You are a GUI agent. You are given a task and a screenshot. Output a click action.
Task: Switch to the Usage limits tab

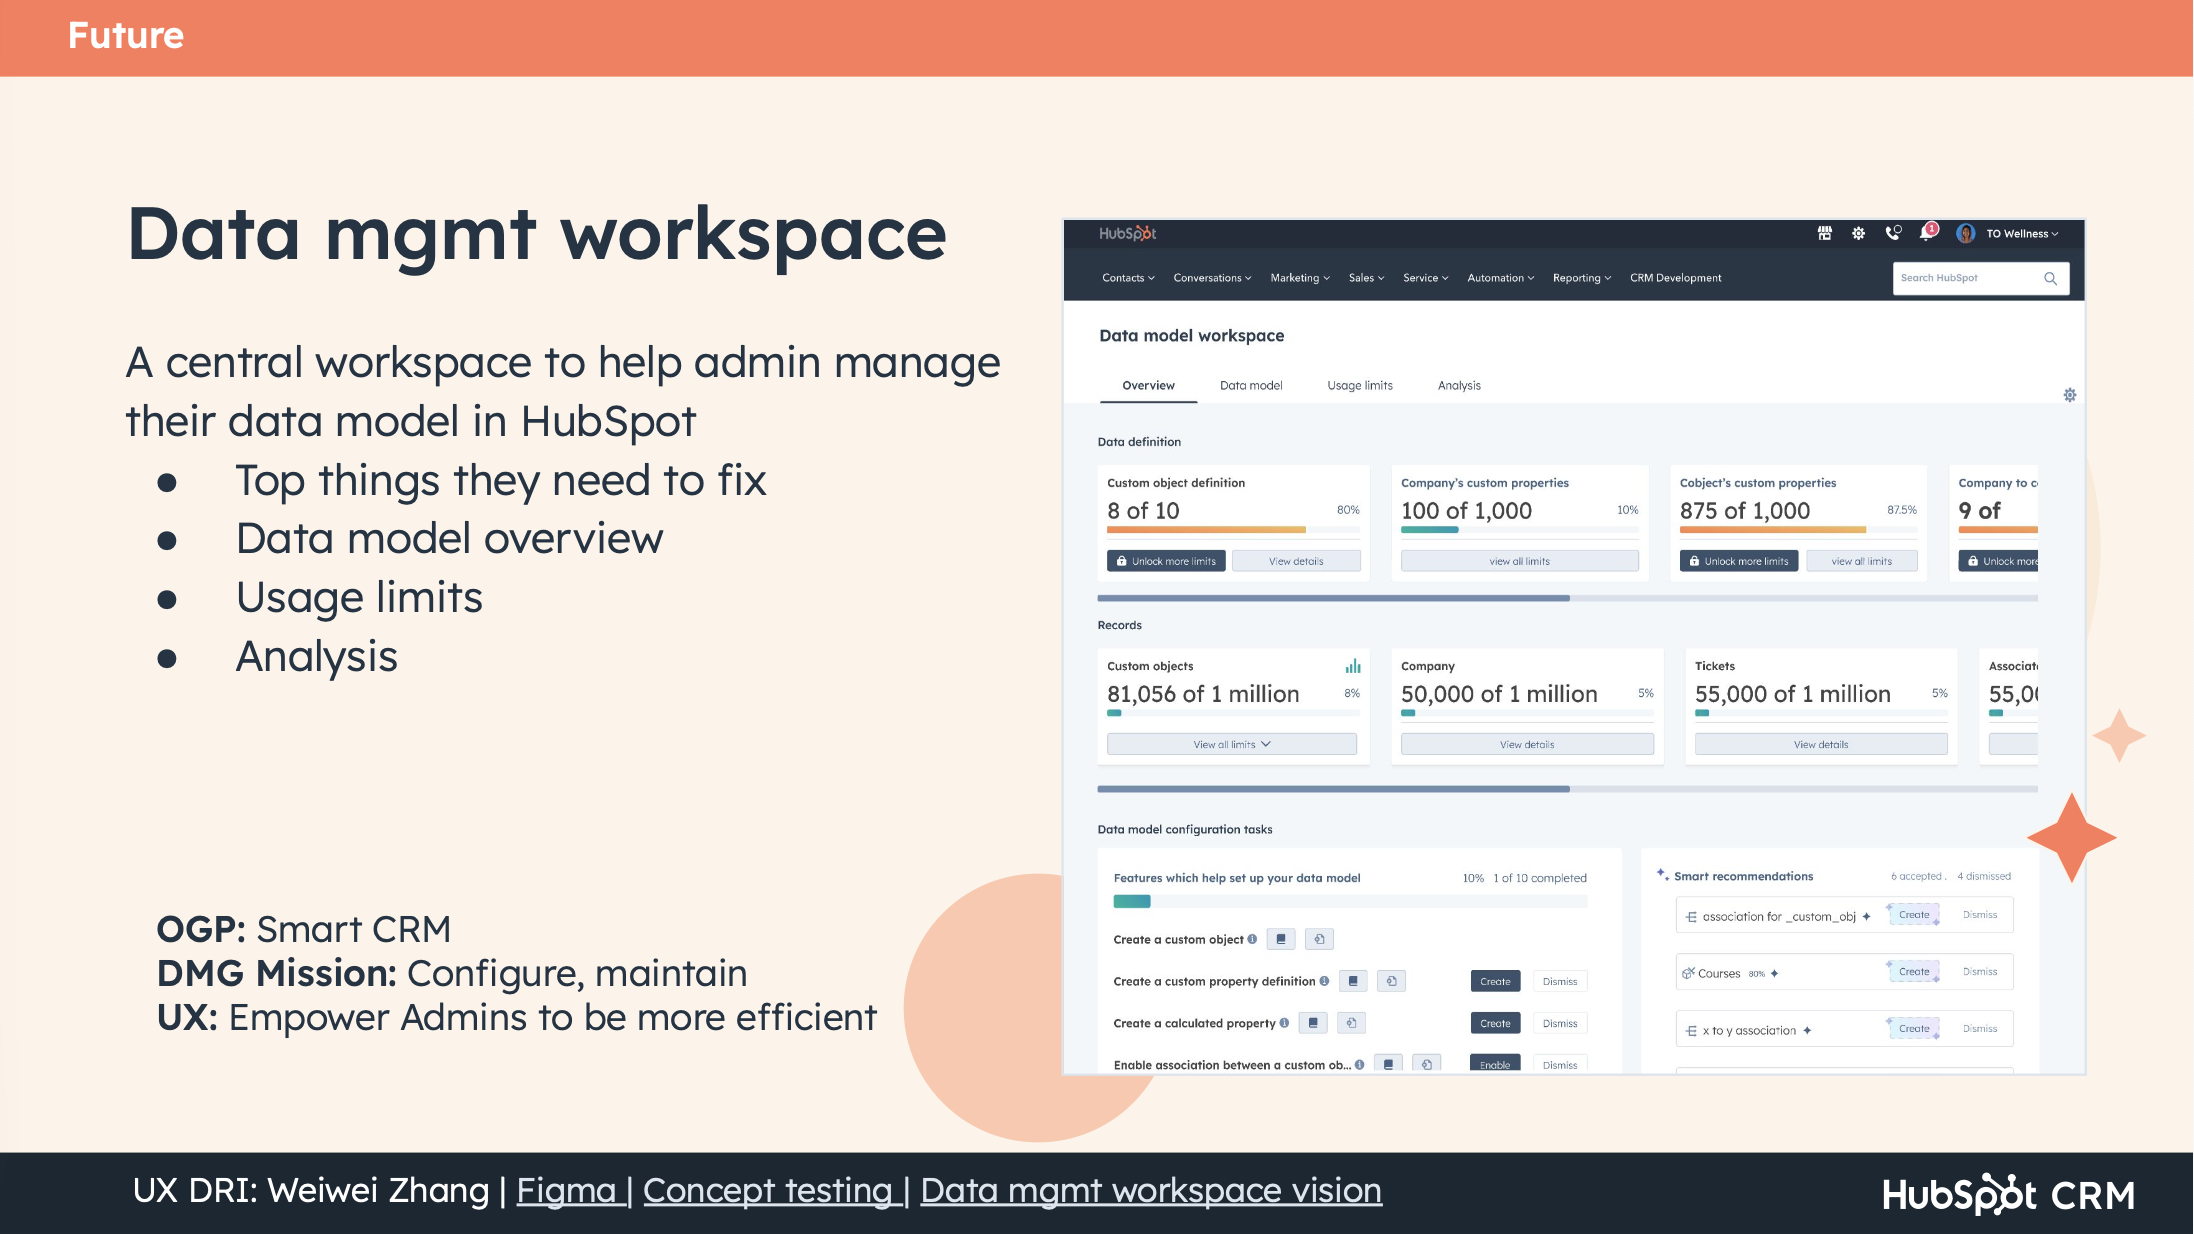[1359, 385]
